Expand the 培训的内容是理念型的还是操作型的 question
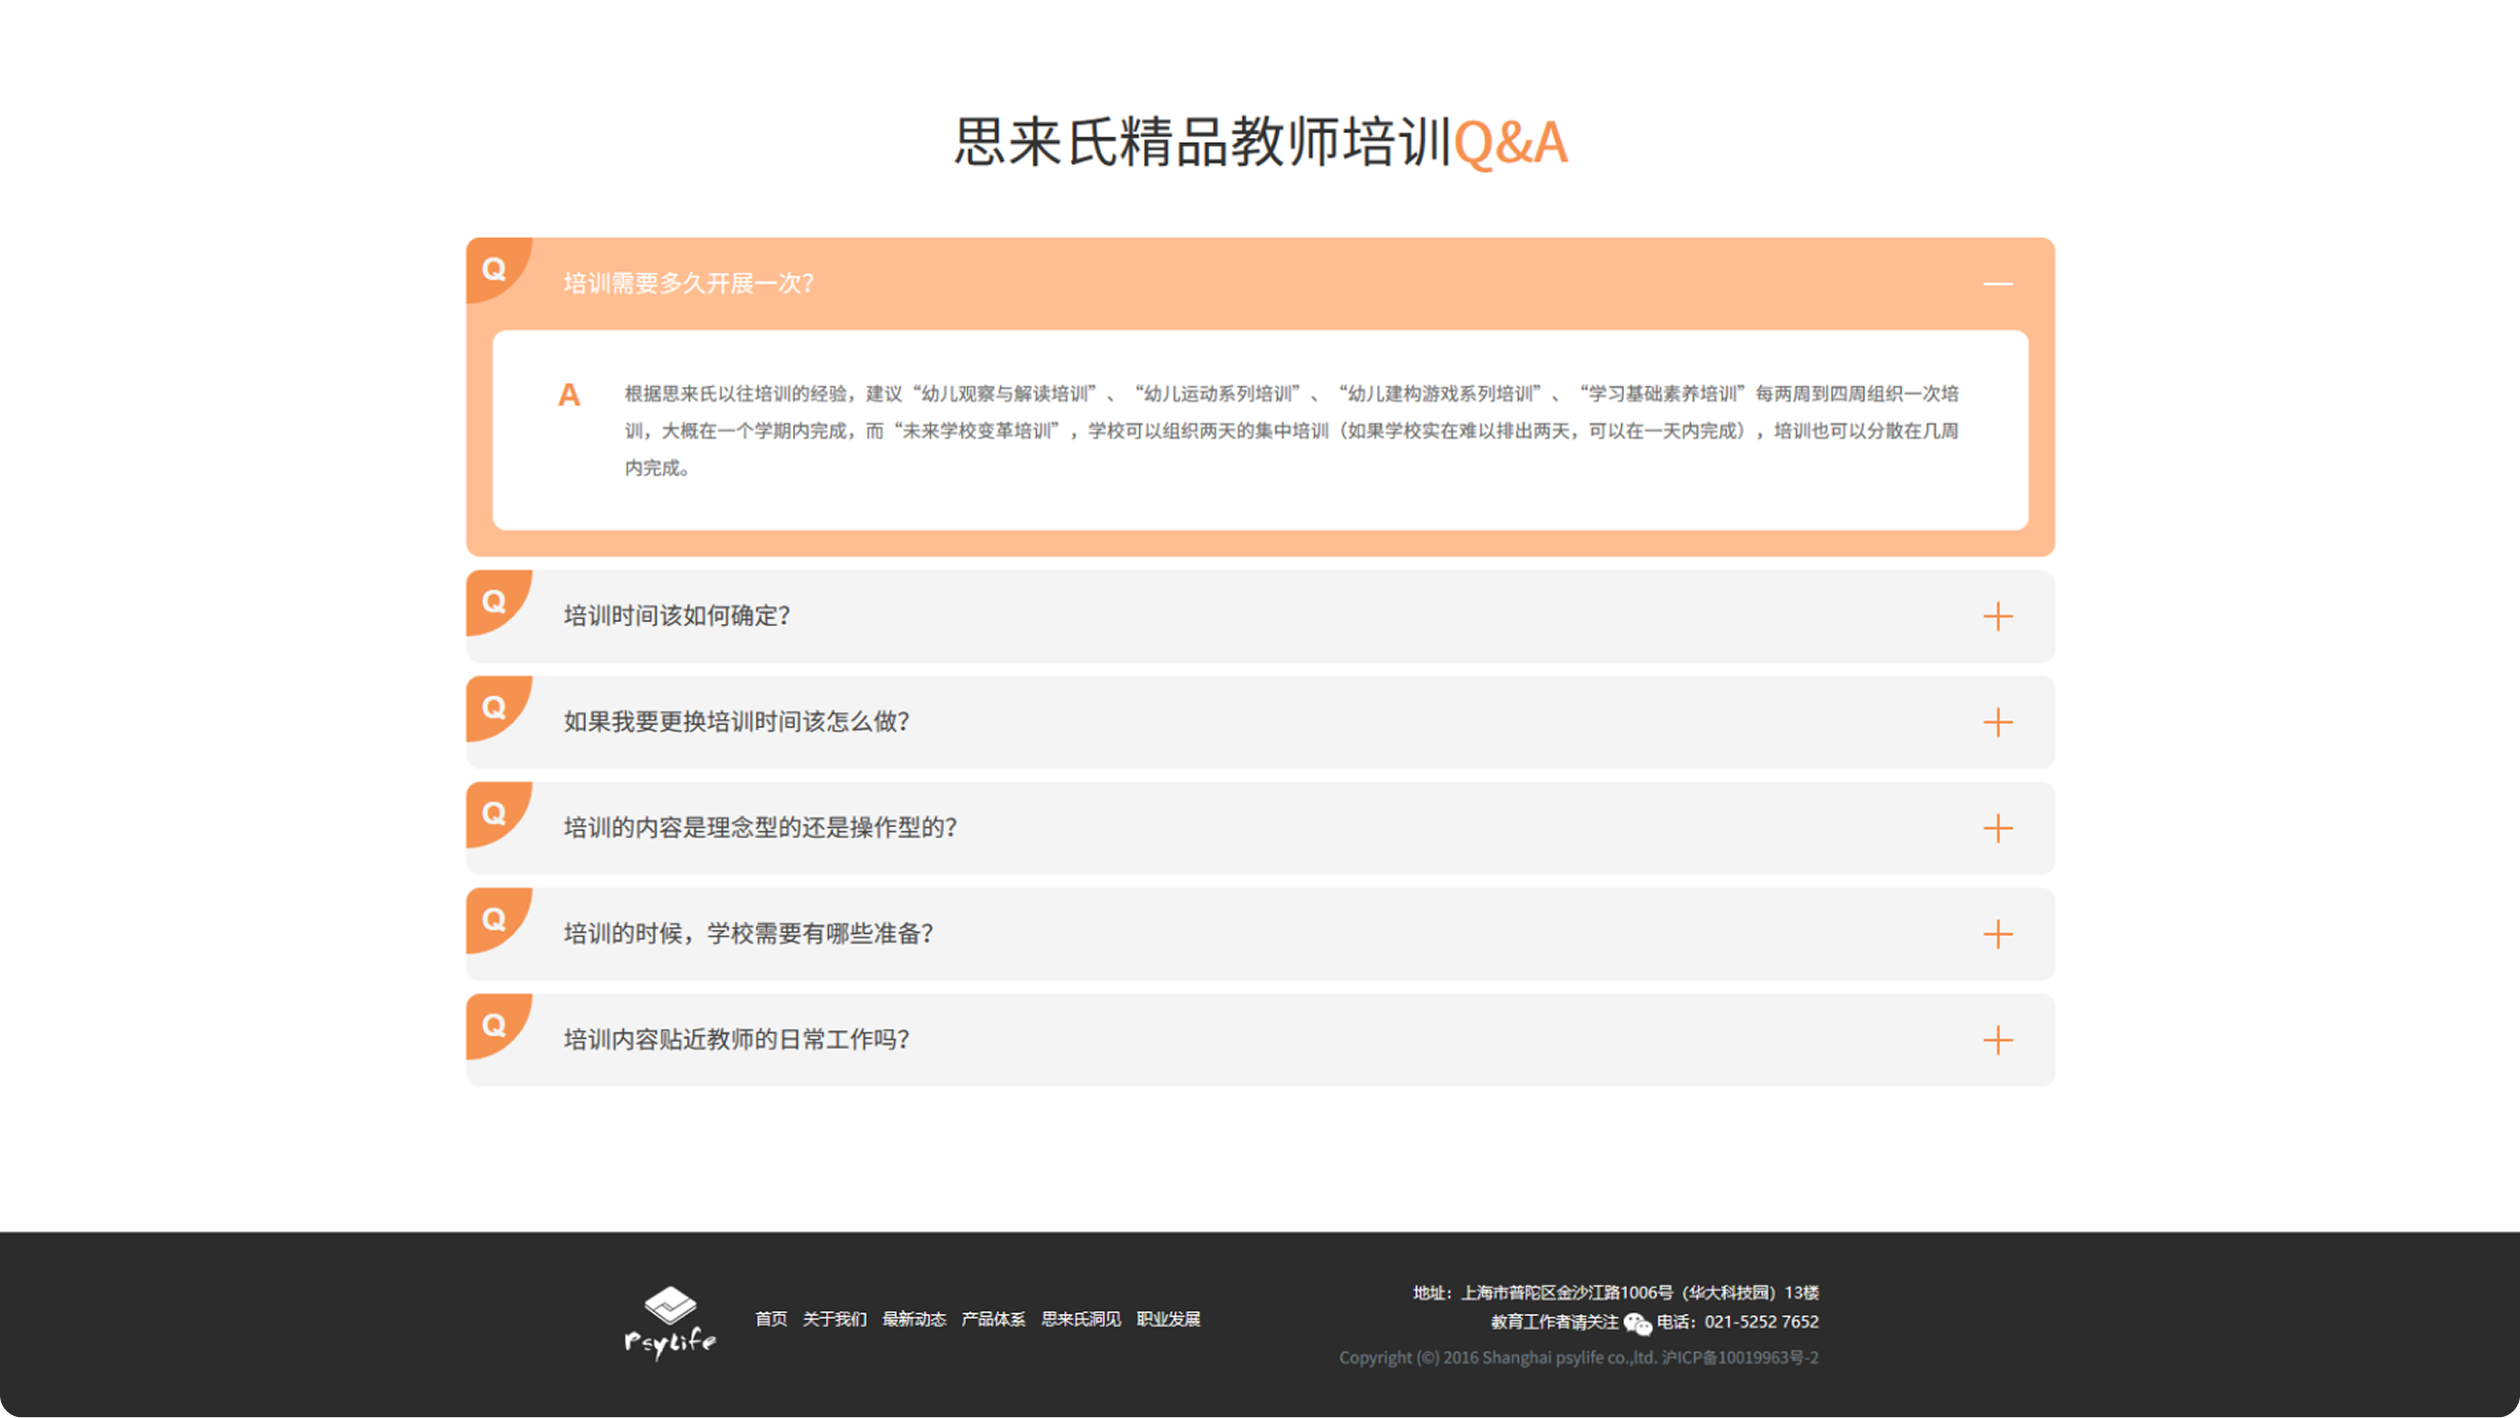Screen dimensions: 2520x1418 [1999, 828]
